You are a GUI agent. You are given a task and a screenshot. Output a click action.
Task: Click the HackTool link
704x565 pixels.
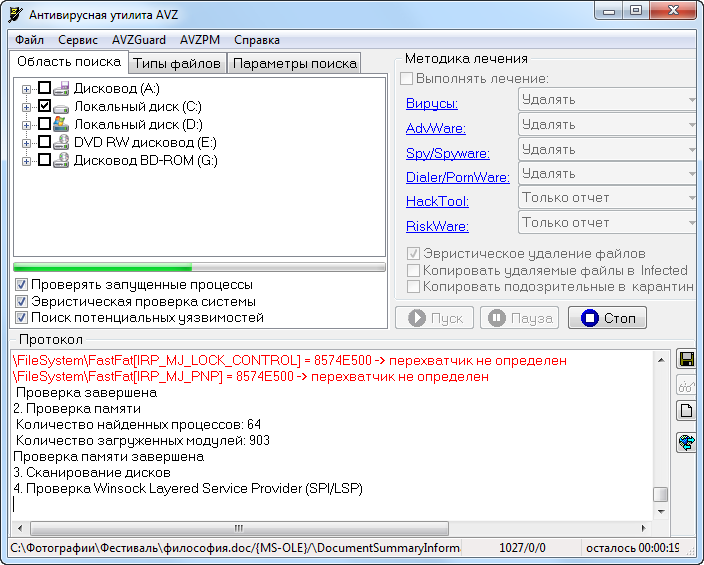coord(437,202)
